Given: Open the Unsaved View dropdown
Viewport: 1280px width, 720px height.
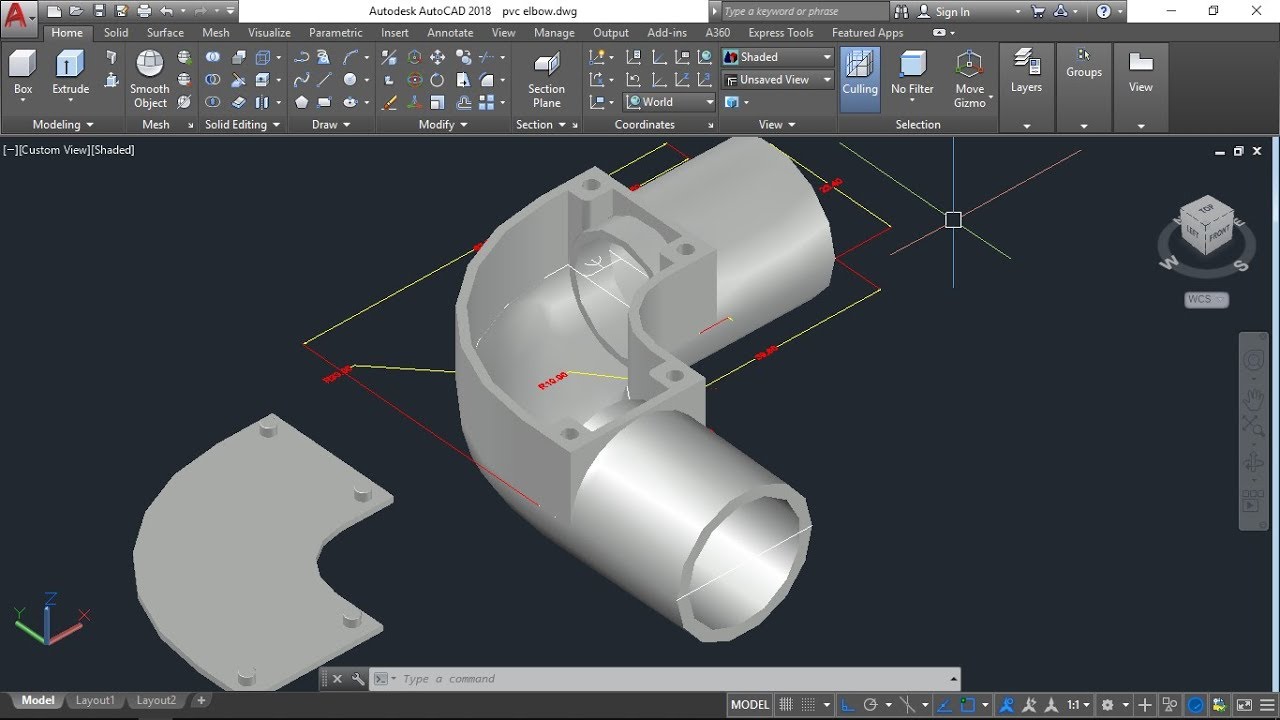Looking at the screenshot, I should [777, 79].
